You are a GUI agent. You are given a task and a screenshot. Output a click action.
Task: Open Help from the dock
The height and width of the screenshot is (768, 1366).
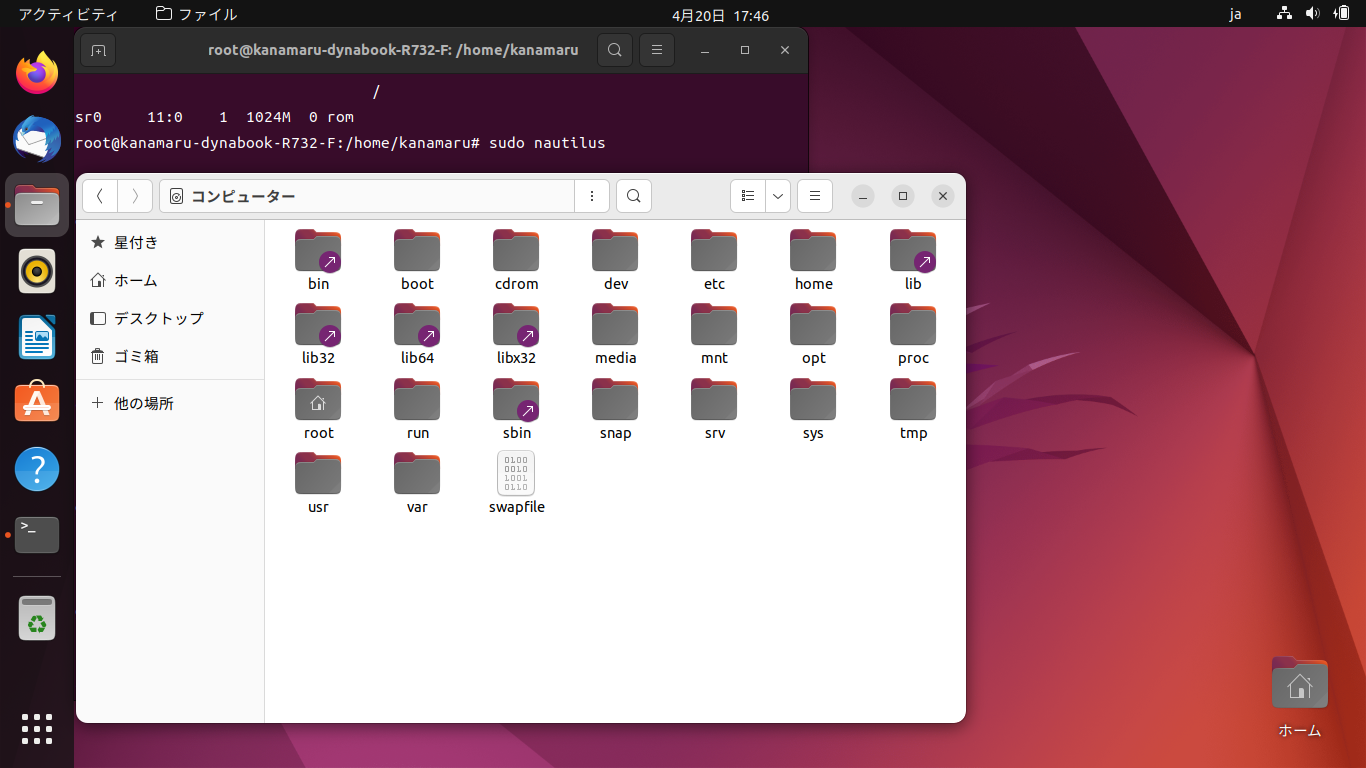[x=37, y=469]
